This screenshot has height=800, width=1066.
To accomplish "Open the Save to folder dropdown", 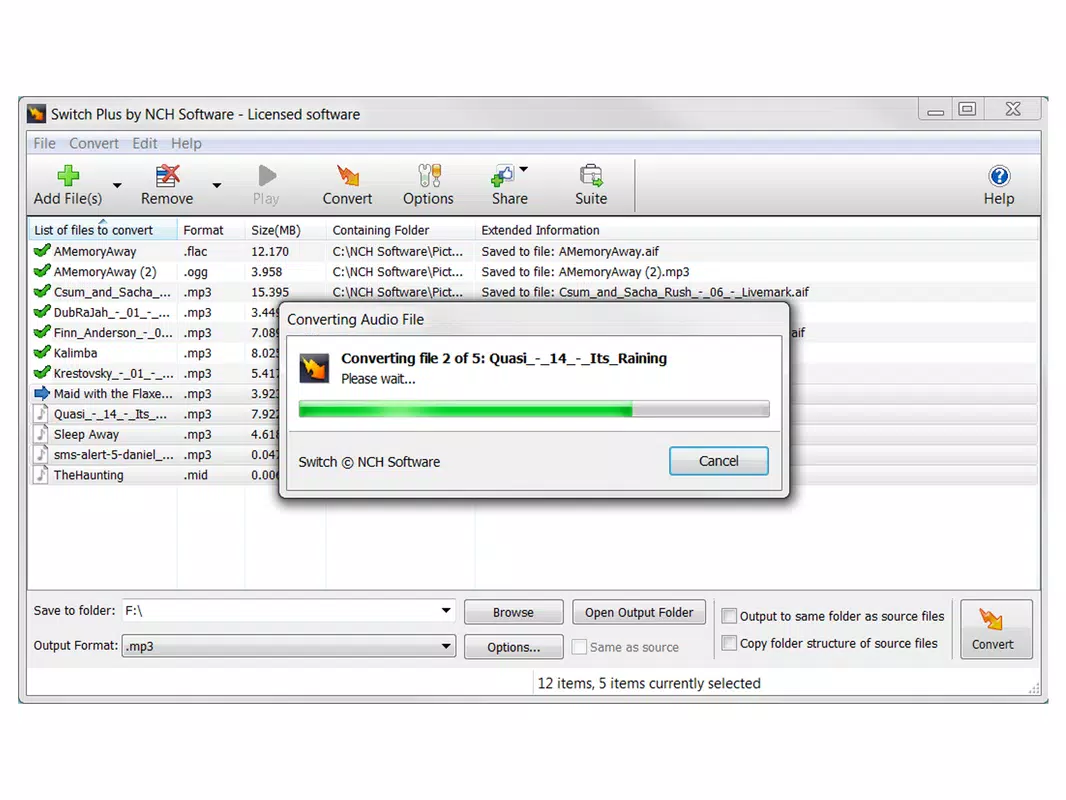I will [x=446, y=610].
